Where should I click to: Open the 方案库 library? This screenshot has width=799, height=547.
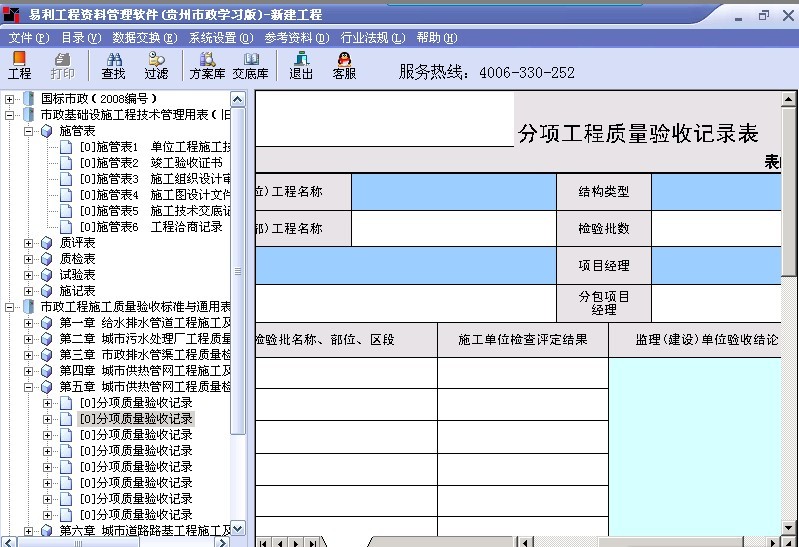207,66
